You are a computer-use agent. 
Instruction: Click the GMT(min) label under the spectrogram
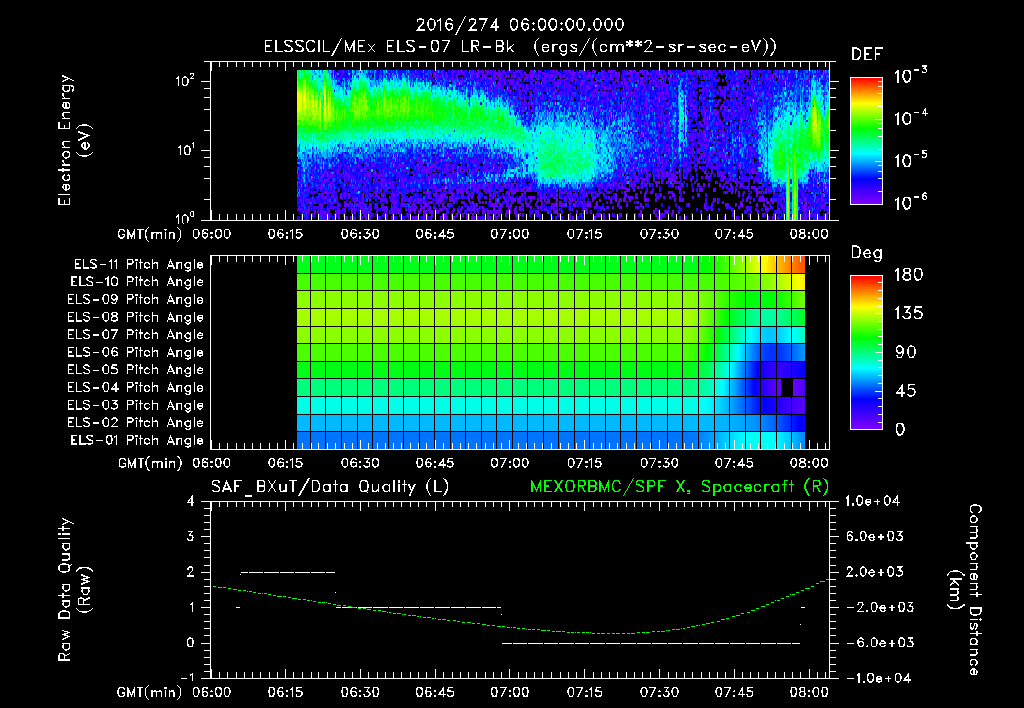150,234
